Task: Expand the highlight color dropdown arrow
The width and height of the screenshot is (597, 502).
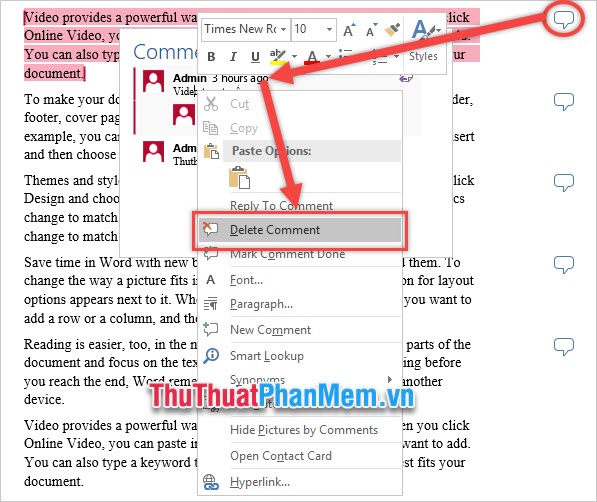Action: (294, 56)
